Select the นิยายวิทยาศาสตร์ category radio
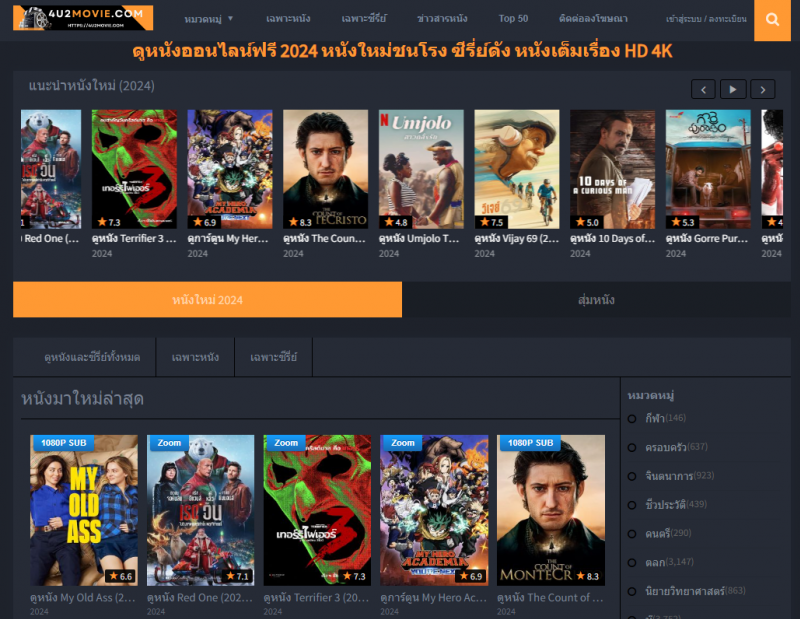The width and height of the screenshot is (800, 619). tap(632, 591)
